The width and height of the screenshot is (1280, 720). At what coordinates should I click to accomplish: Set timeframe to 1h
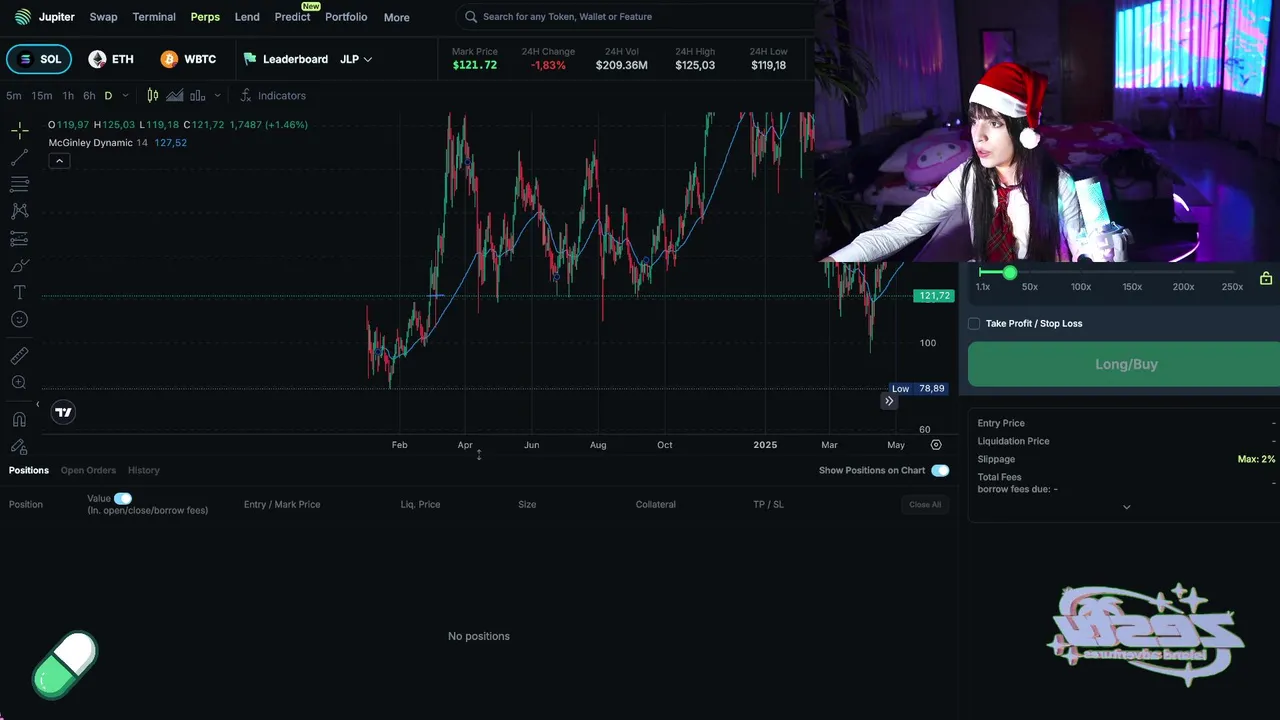[68, 96]
